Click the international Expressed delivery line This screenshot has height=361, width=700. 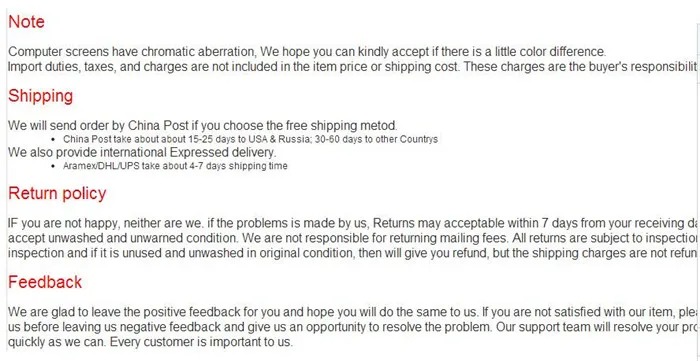[142, 153]
